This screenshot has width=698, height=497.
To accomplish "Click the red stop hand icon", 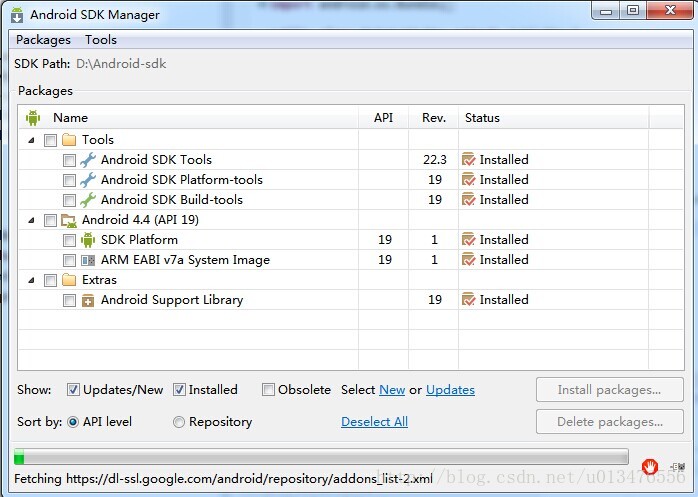I will coord(650,467).
